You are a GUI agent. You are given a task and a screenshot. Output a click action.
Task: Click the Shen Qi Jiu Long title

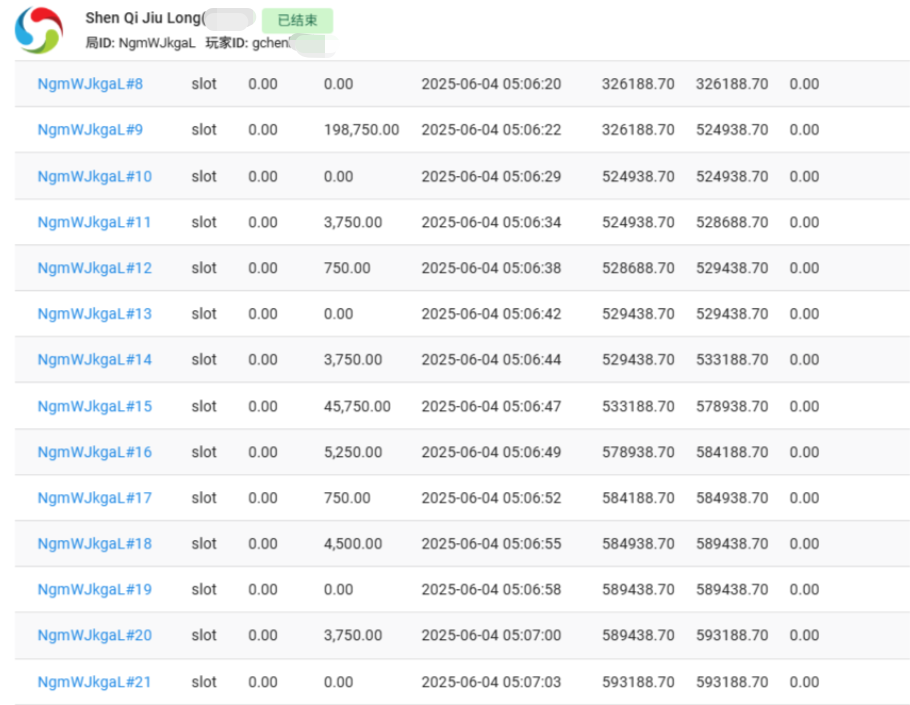(145, 19)
